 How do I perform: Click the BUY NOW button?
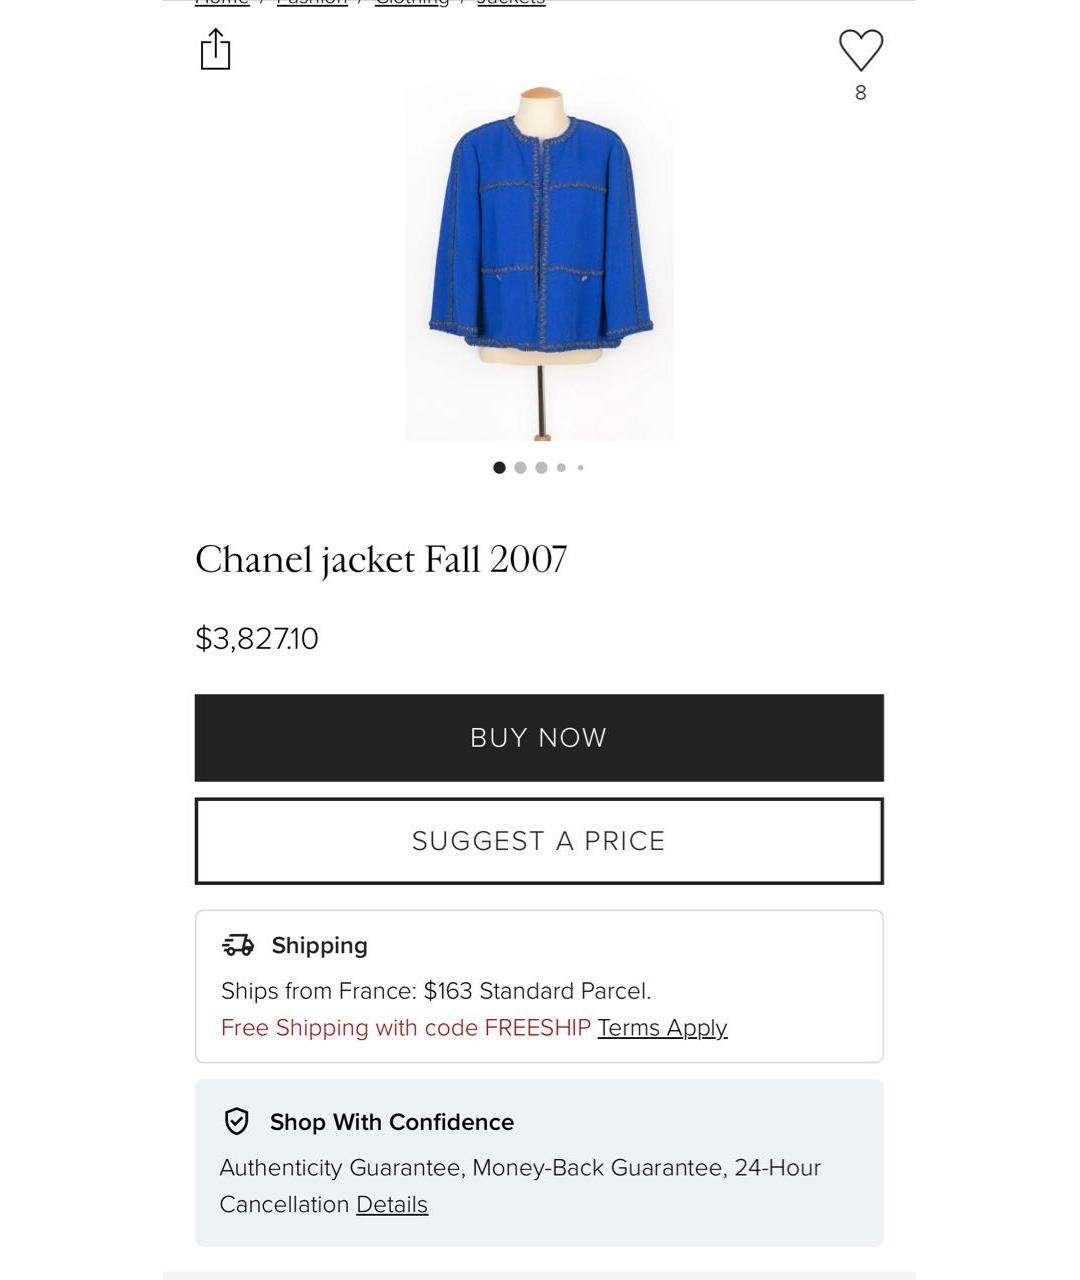click(539, 738)
